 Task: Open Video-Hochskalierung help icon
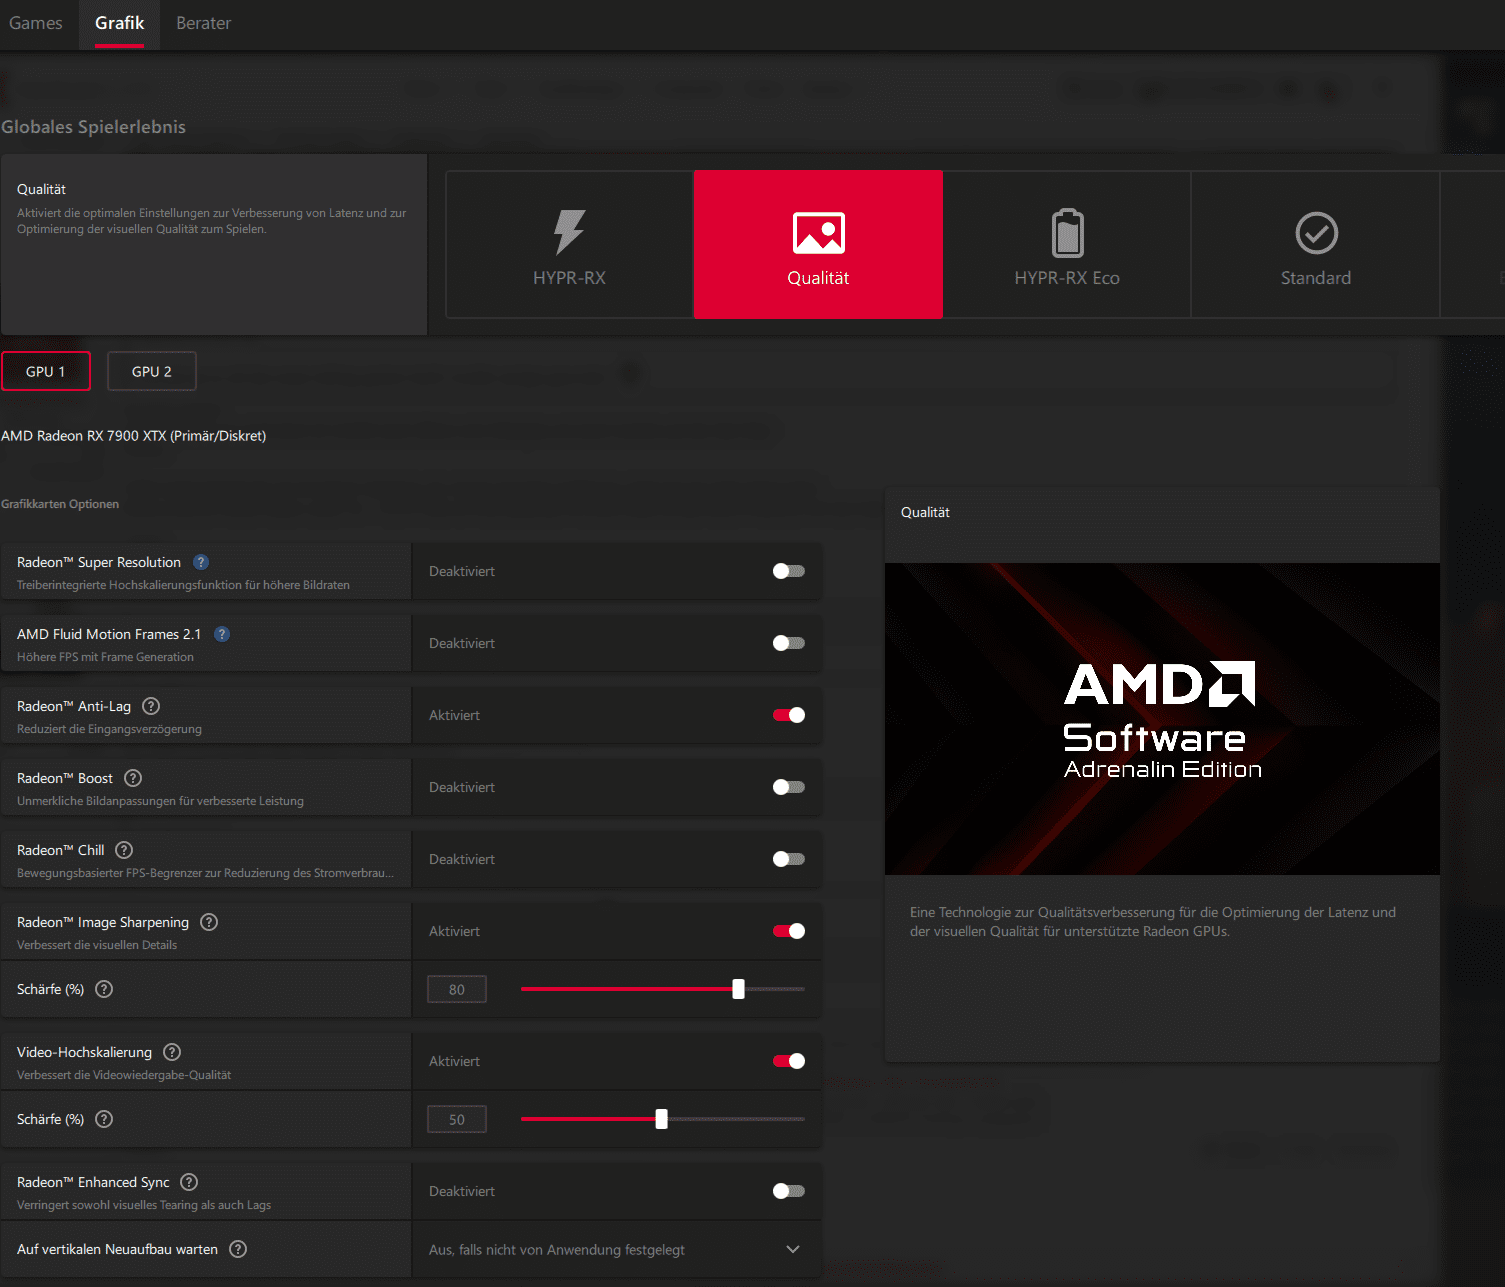point(172,1052)
